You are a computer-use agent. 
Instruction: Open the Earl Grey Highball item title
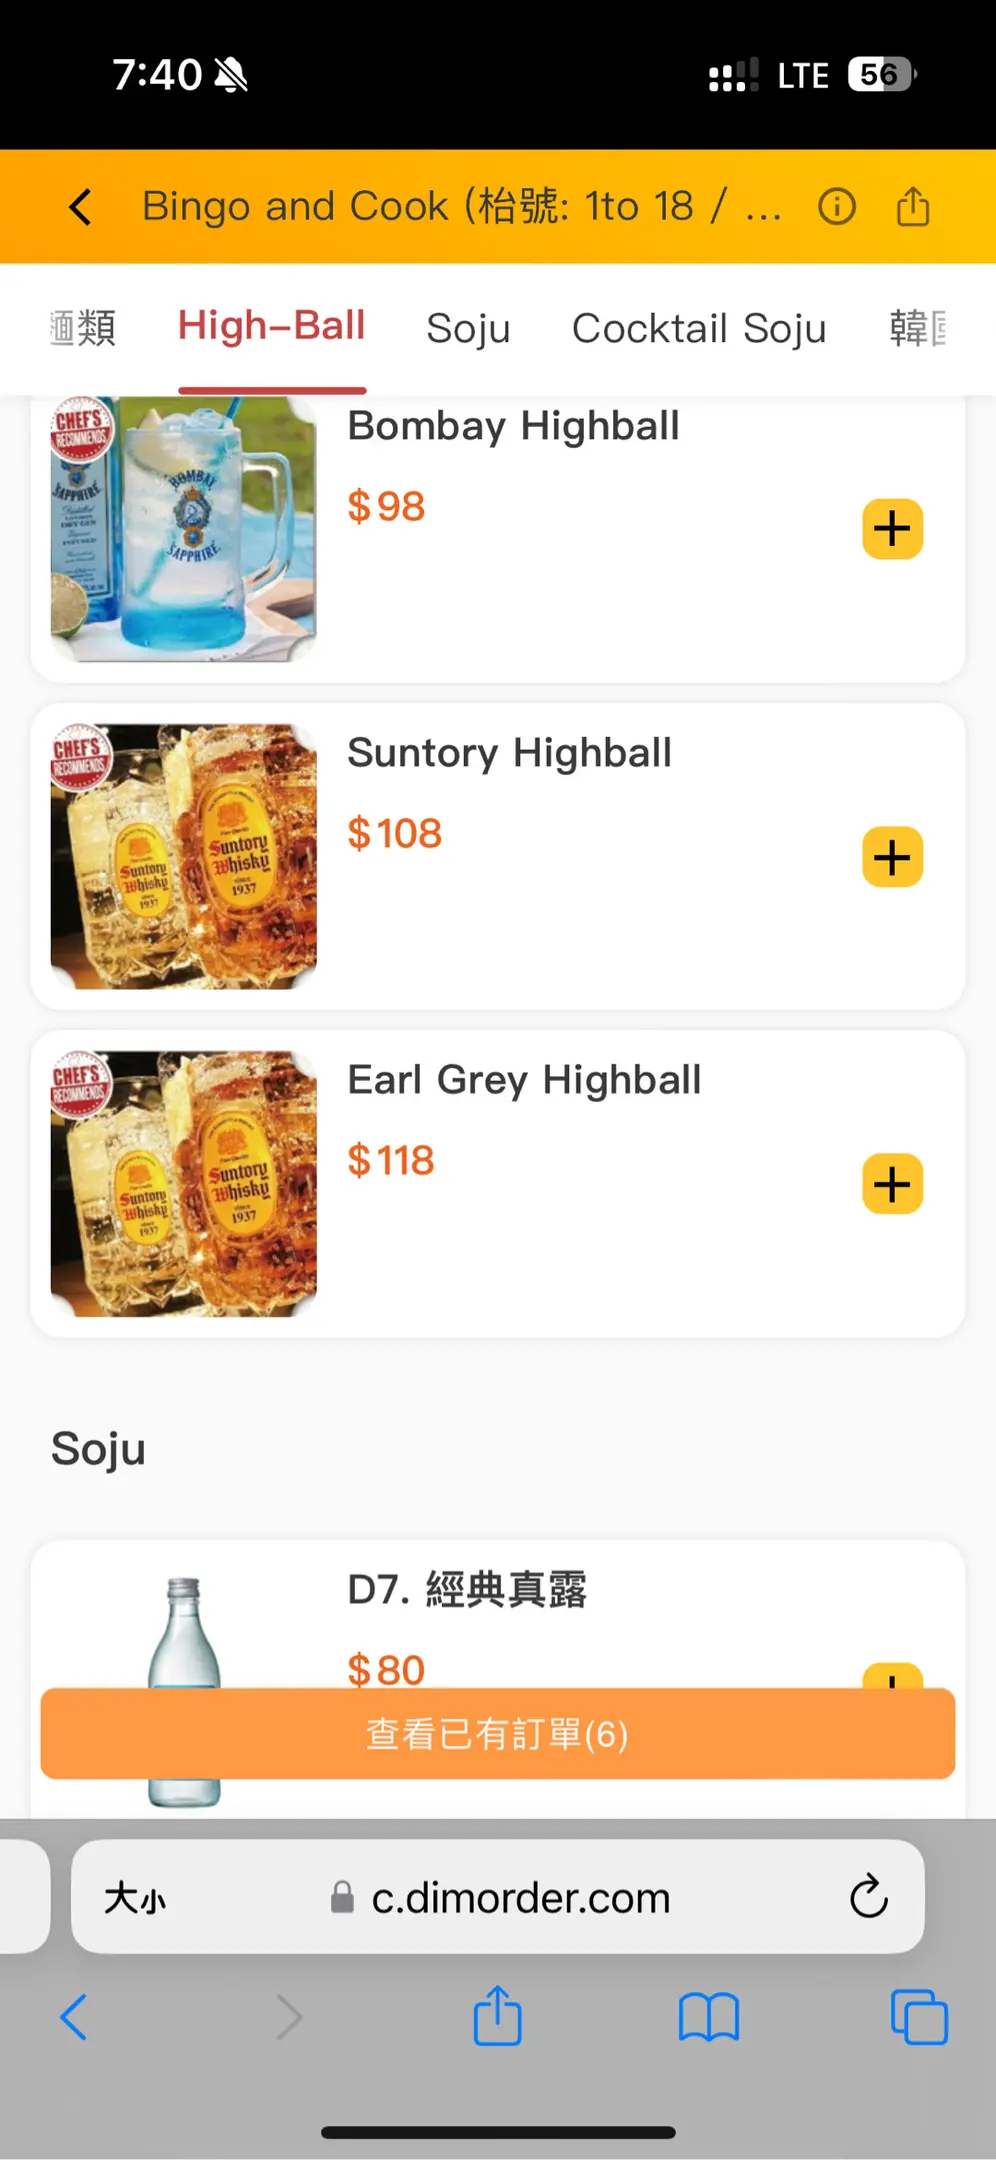pyautogui.click(x=524, y=1080)
